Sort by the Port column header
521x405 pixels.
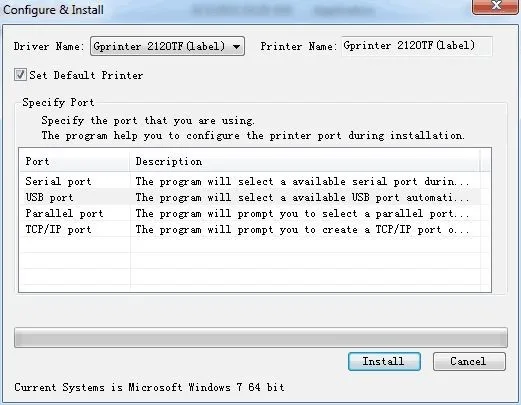point(74,161)
